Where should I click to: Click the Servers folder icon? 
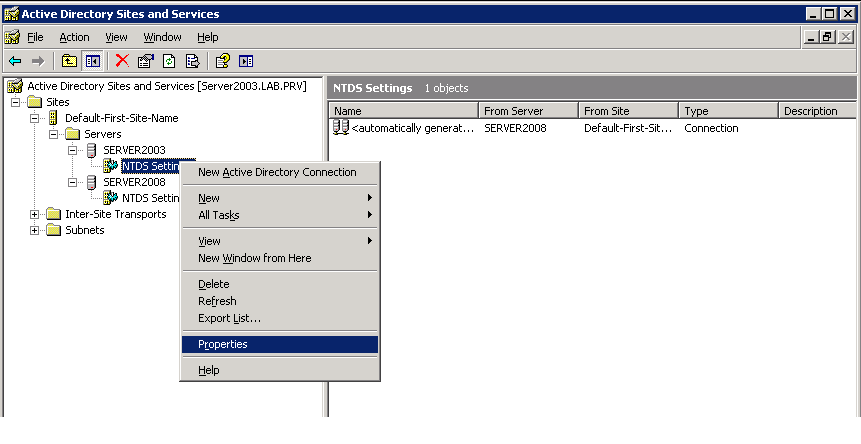pyautogui.click(x=72, y=134)
